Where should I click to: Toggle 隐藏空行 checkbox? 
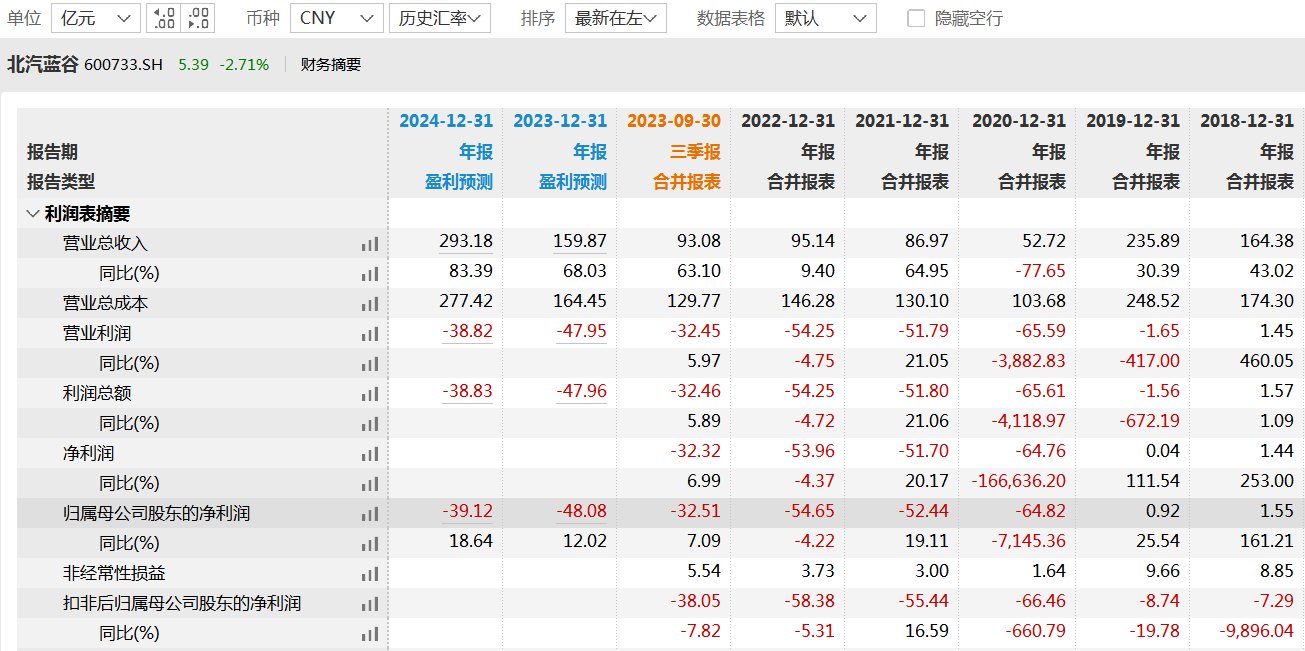point(915,18)
